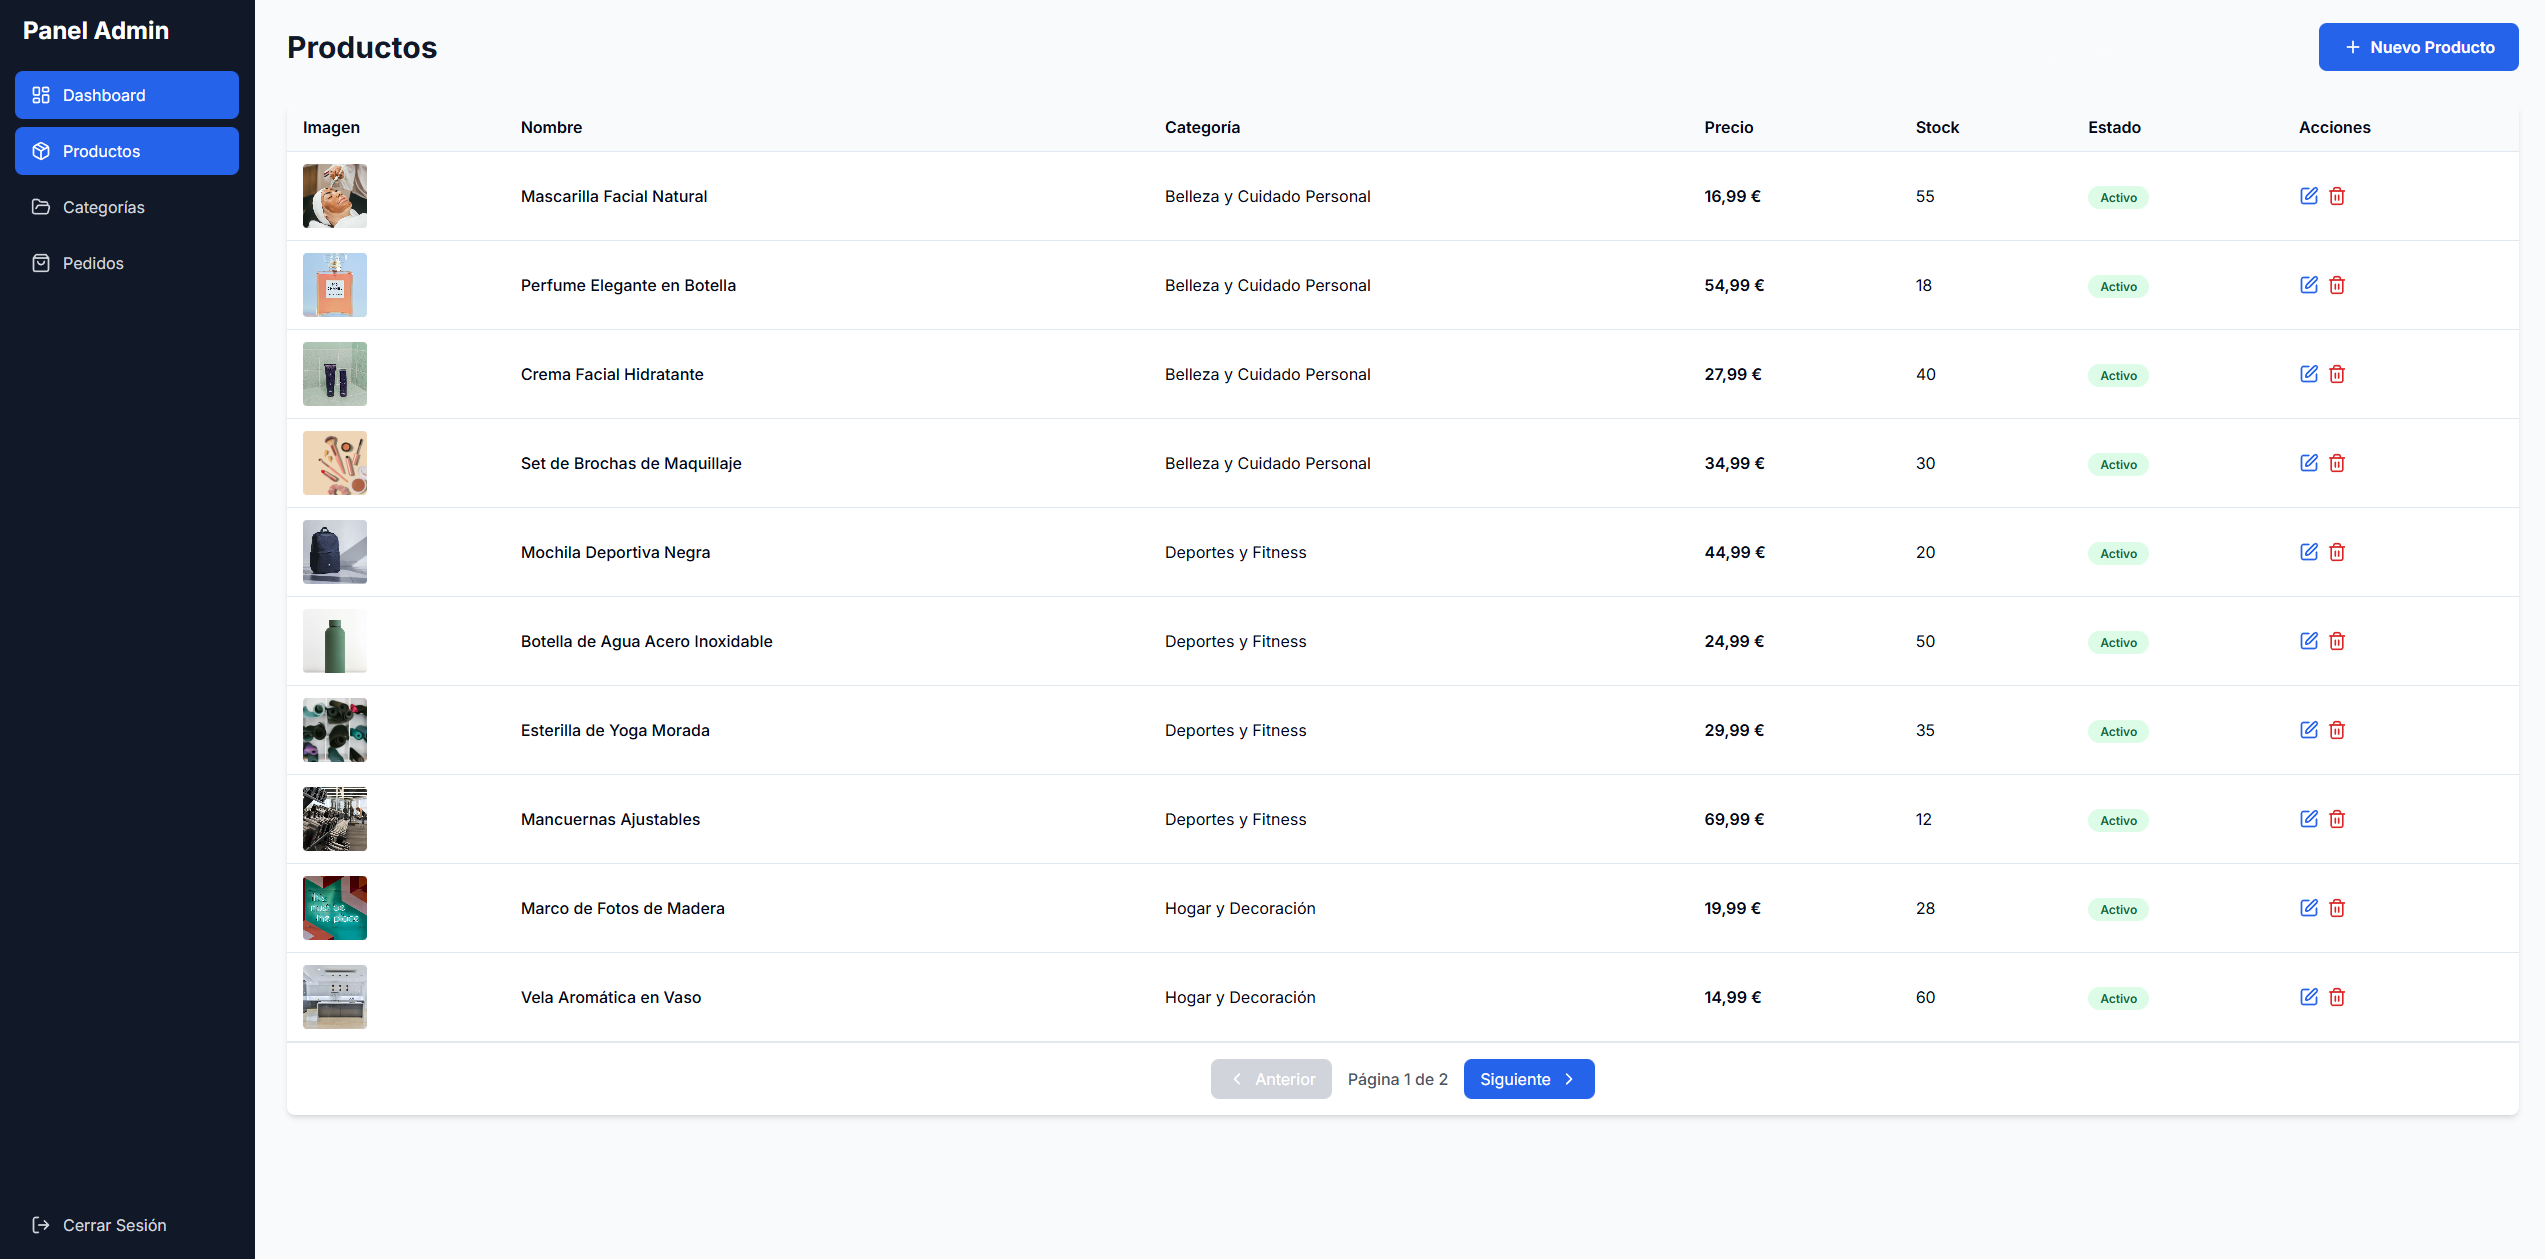Open the perfume bottle product thumbnail
Viewport: 2545px width, 1259px height.
pyautogui.click(x=335, y=285)
